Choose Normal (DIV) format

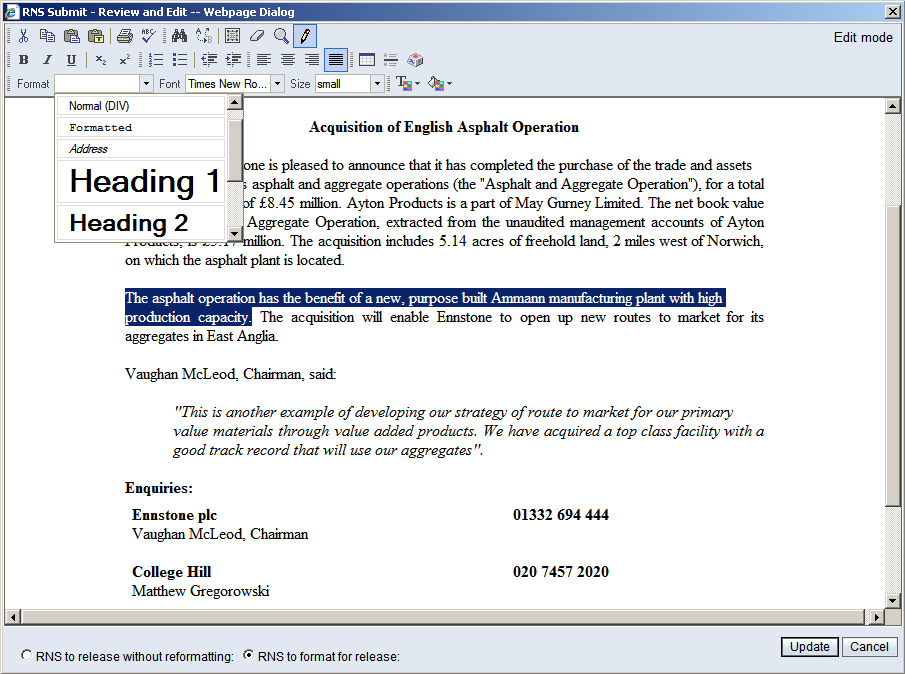click(x=141, y=106)
